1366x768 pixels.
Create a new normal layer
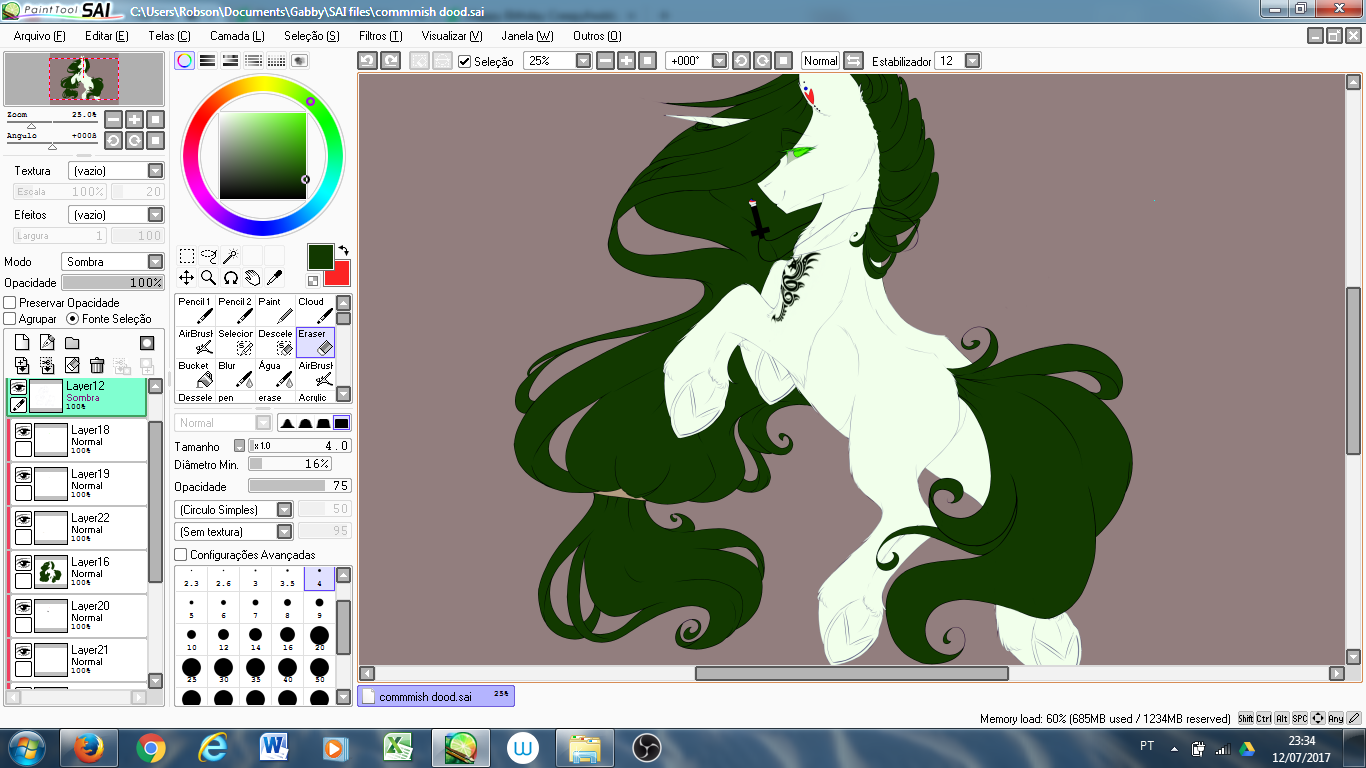22,343
